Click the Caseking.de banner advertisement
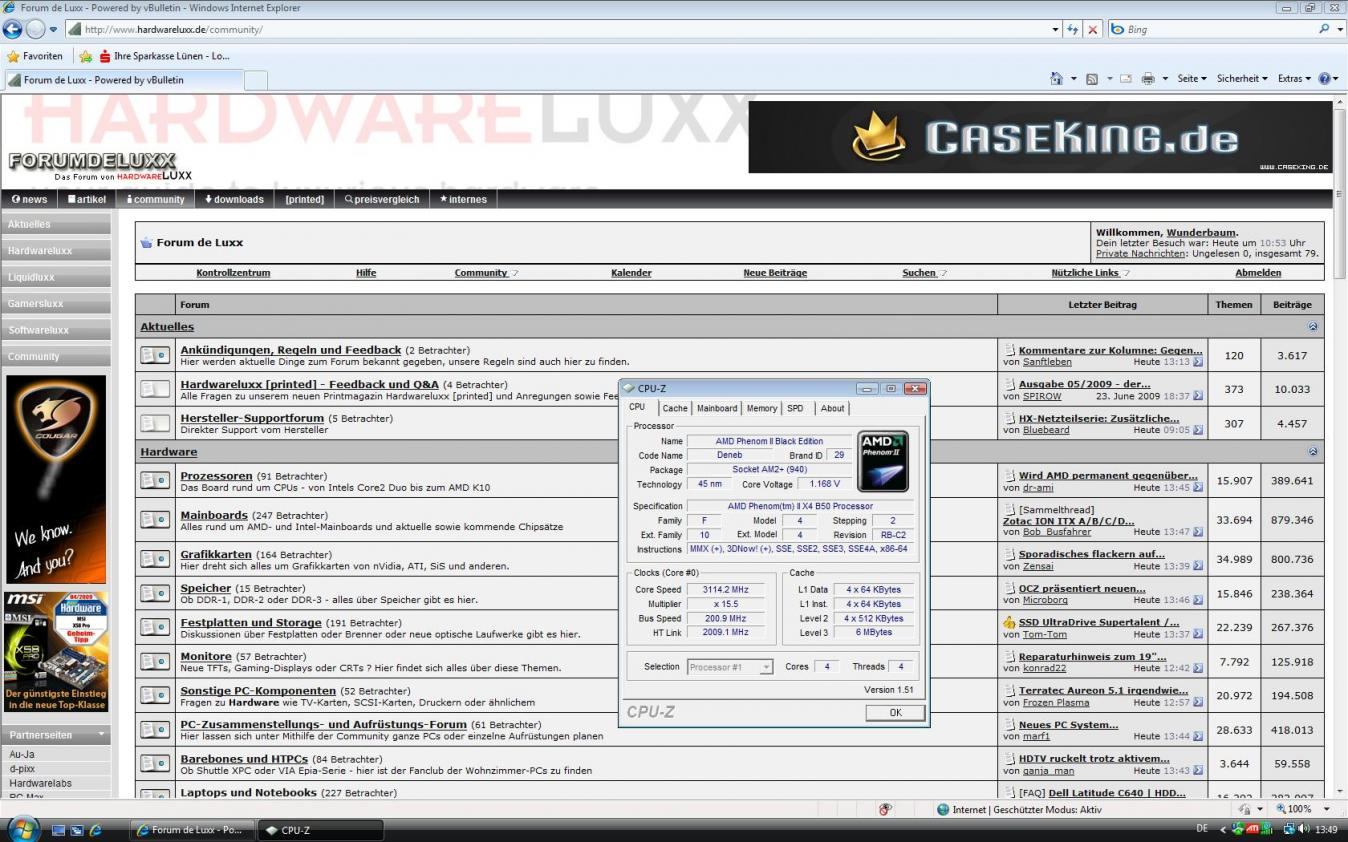 (x=1040, y=137)
